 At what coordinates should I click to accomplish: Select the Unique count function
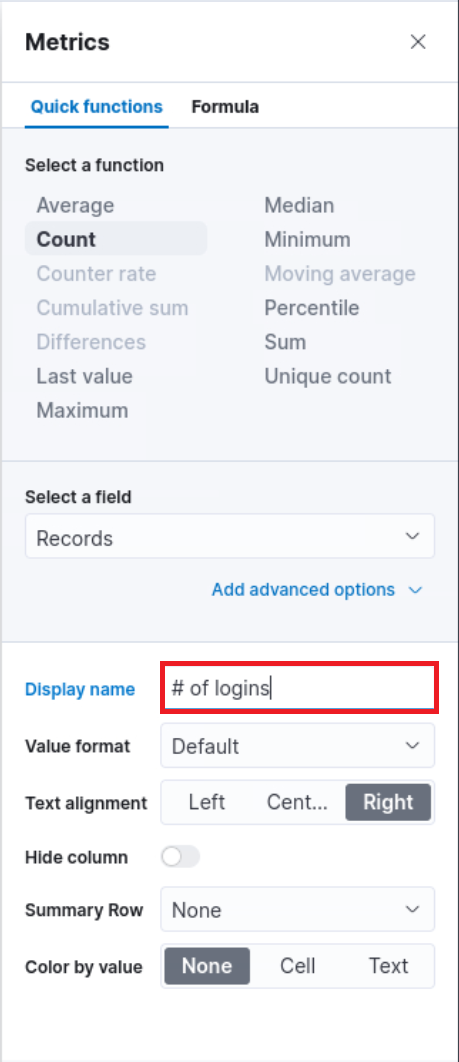pos(328,376)
